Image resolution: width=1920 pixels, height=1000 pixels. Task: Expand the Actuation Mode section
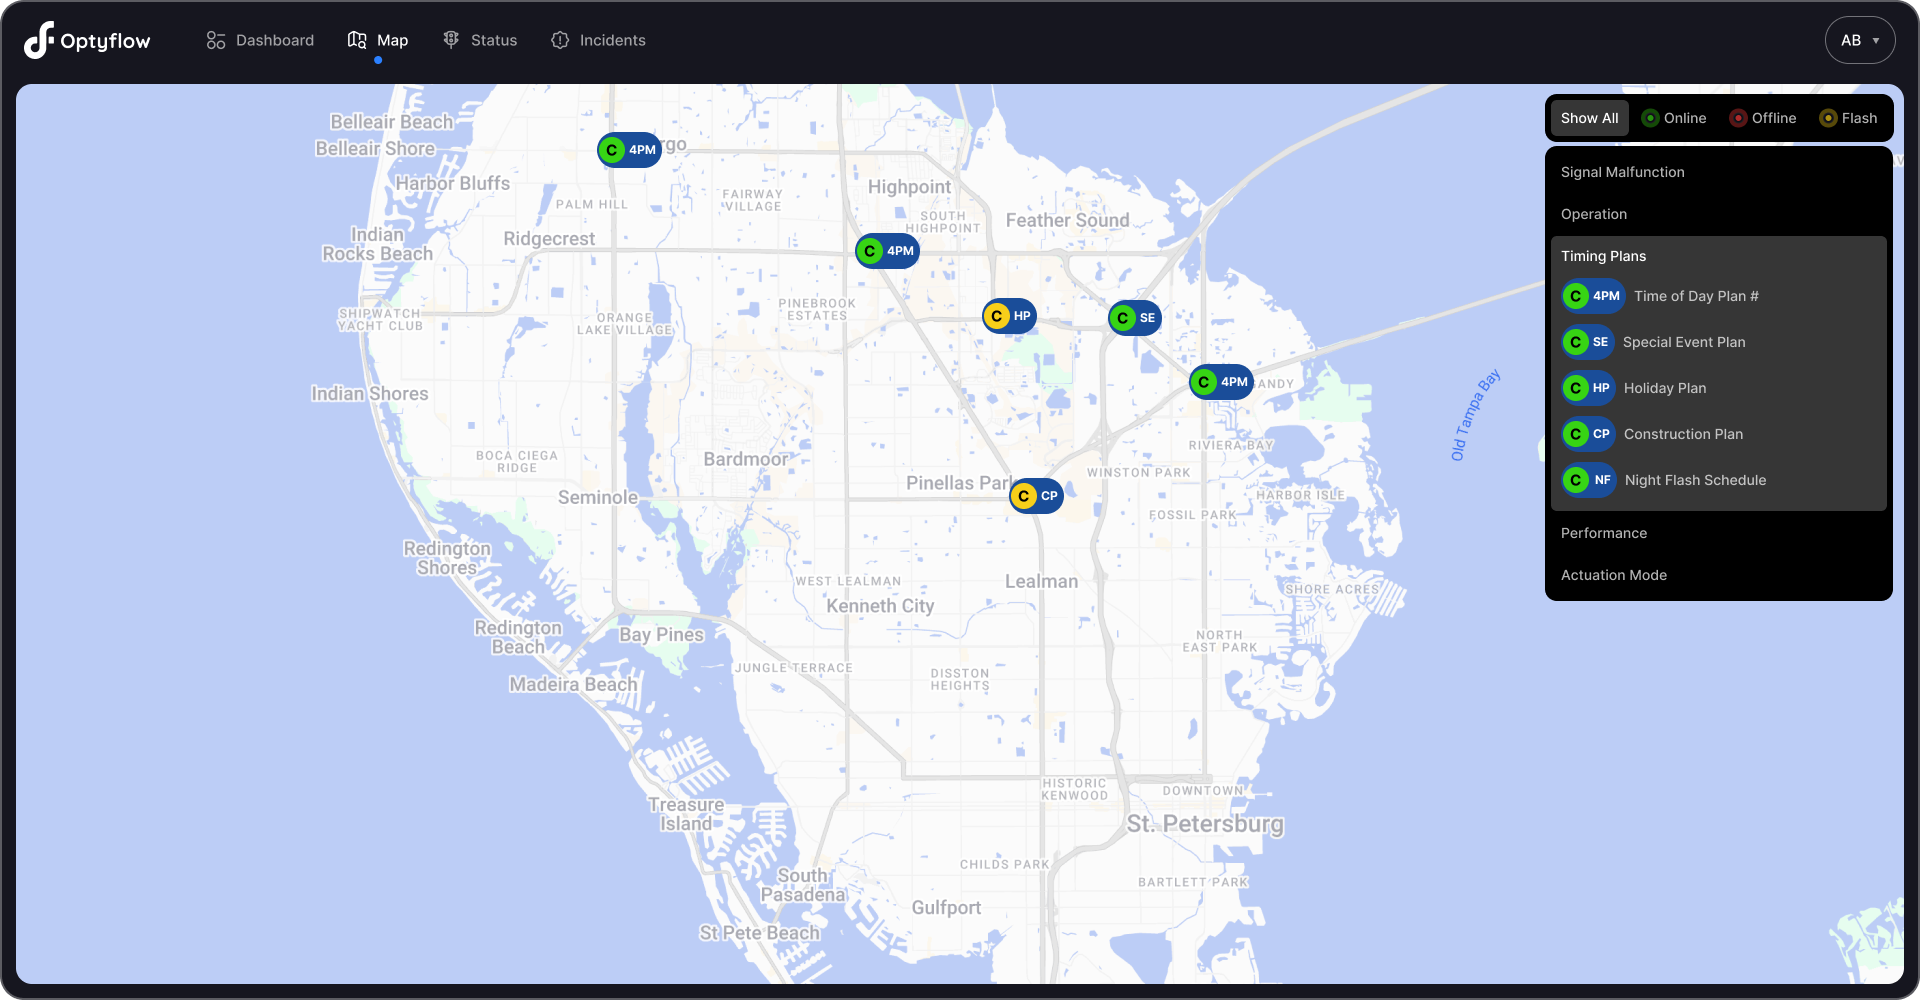[1614, 574]
